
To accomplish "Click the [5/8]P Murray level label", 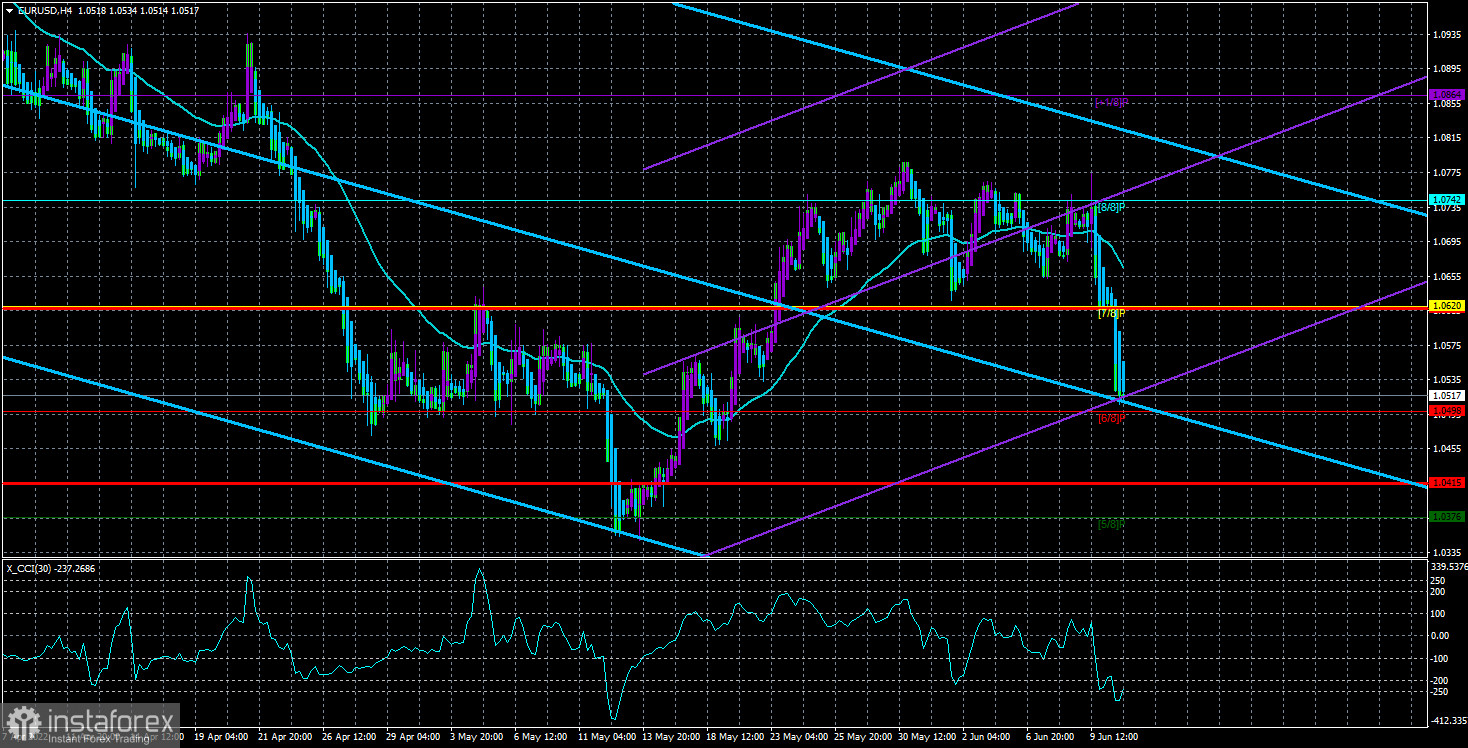I will (1112, 524).
